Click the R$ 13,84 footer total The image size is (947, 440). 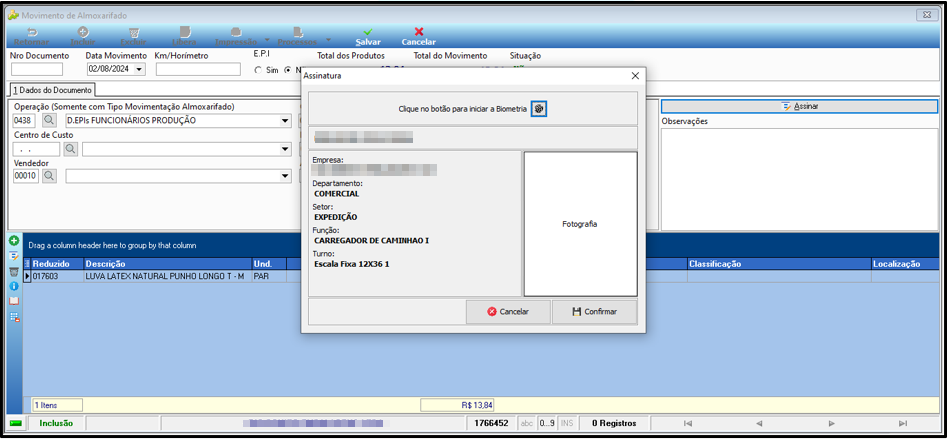click(x=457, y=405)
